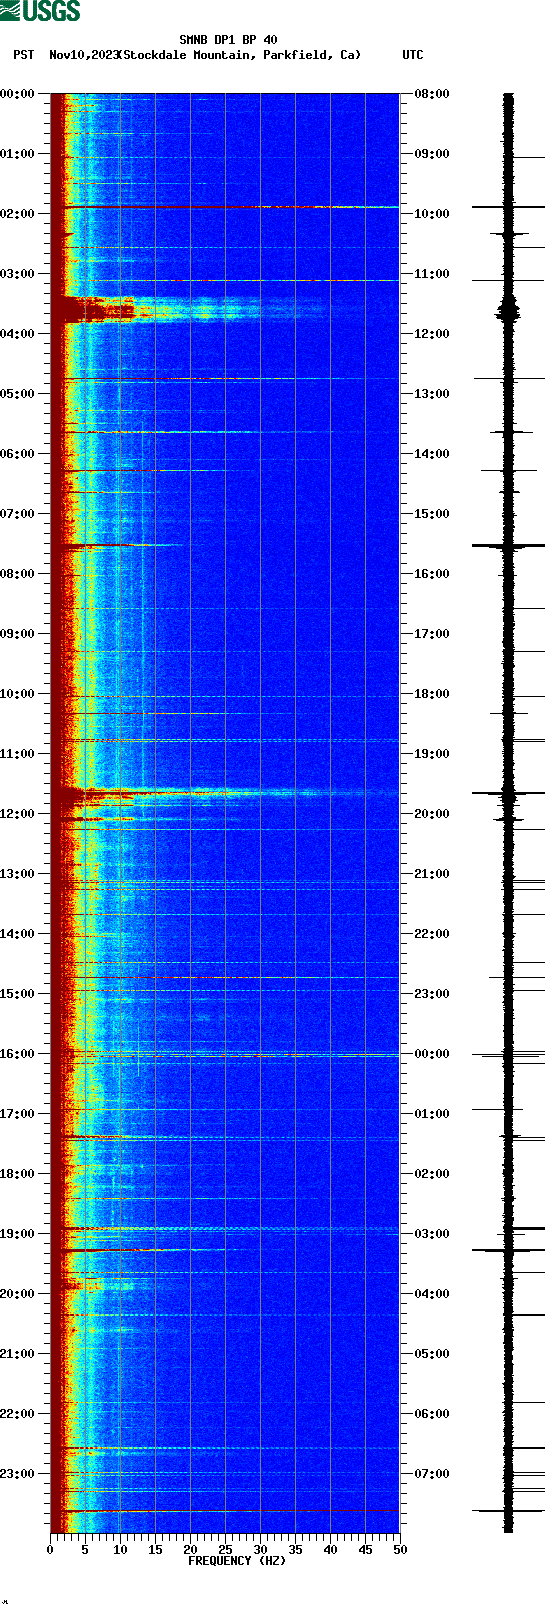Click the PST header label
This screenshot has height=1613, width=552.
pyautogui.click(x=24, y=55)
